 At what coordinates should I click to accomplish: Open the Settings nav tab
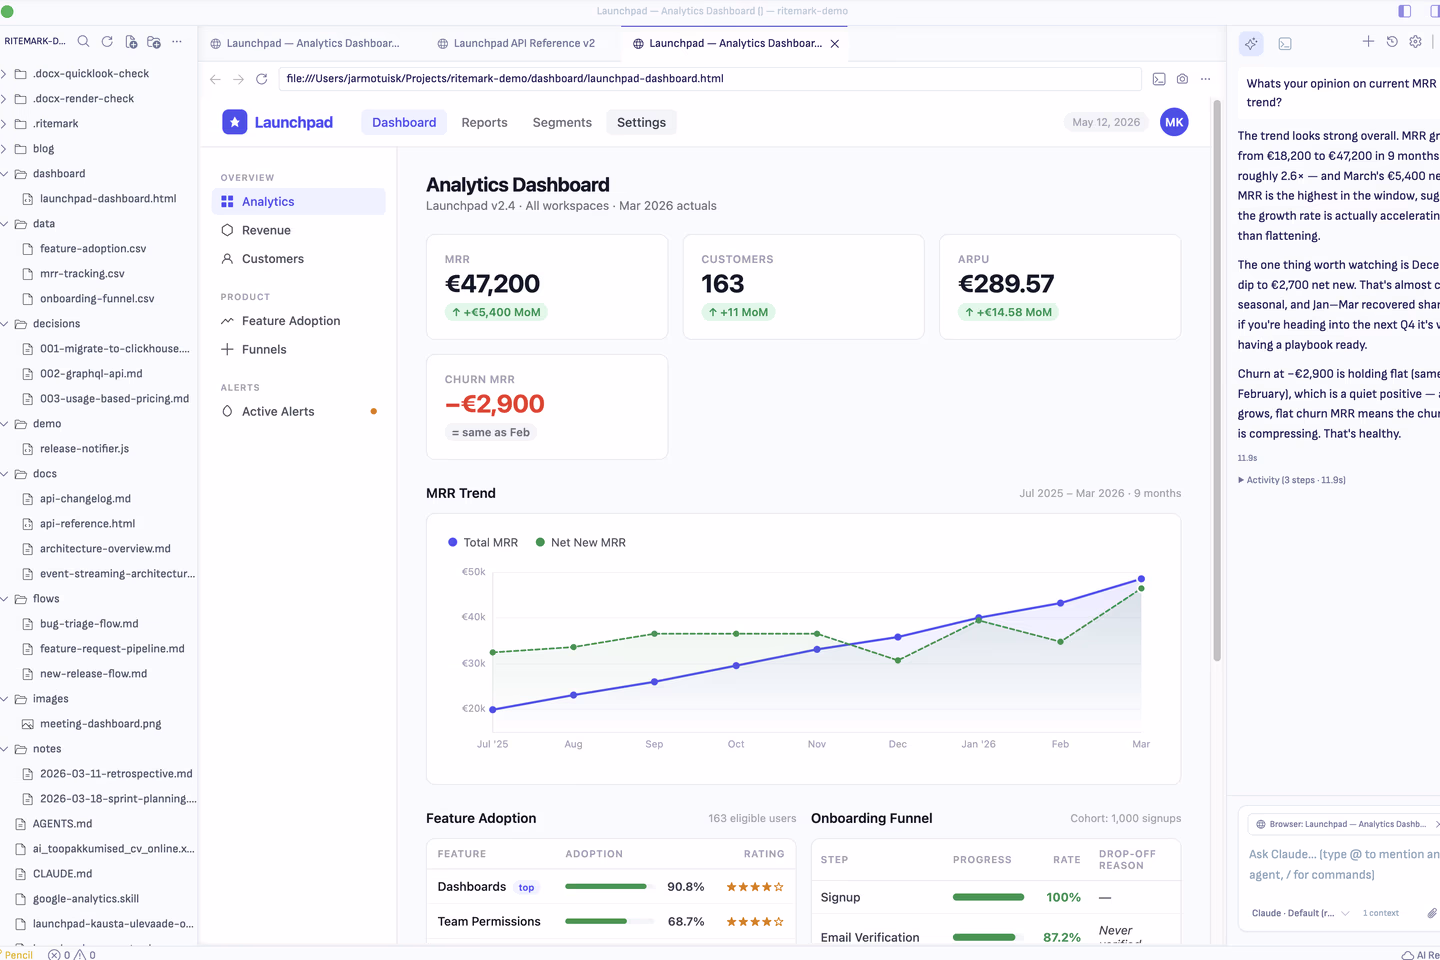pyautogui.click(x=641, y=122)
